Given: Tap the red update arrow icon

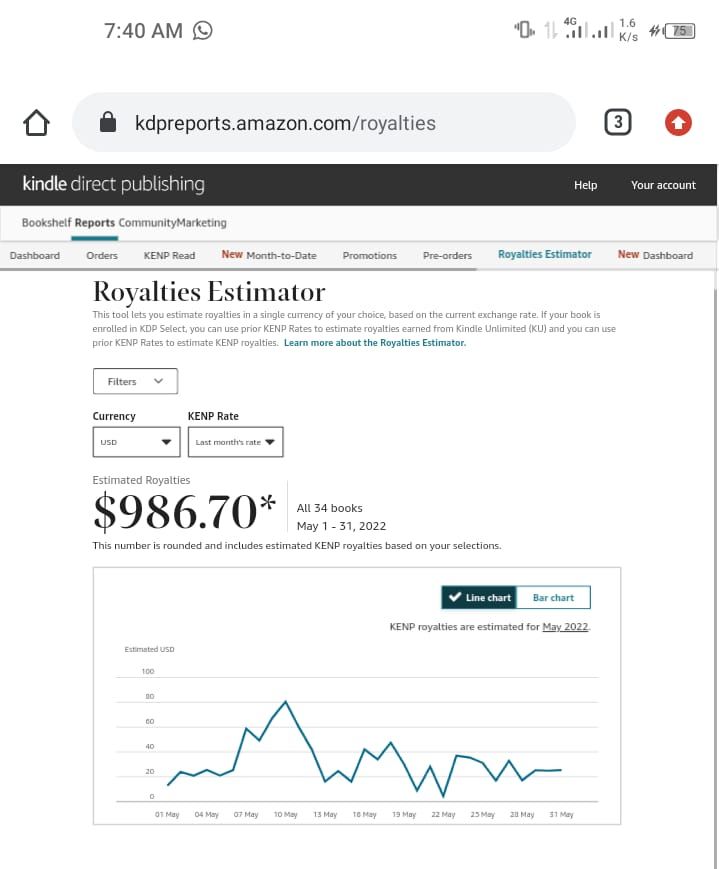Looking at the screenshot, I should [678, 123].
